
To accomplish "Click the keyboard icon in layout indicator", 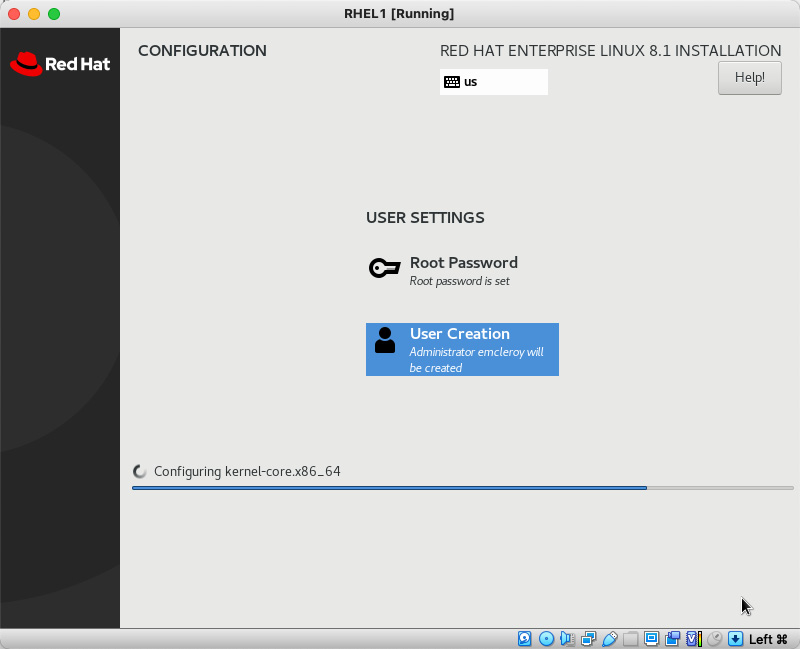I will 452,82.
